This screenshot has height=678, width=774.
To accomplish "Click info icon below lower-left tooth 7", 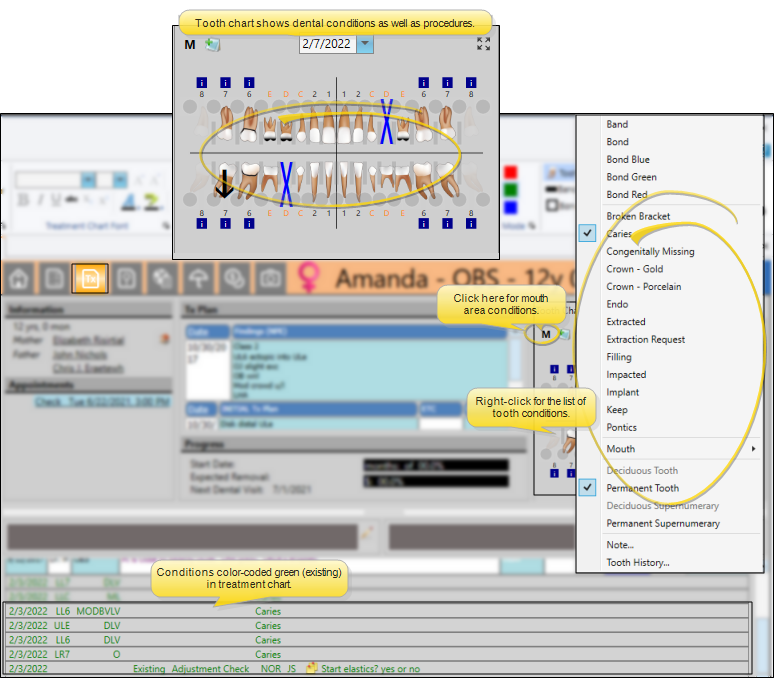I will 225,224.
